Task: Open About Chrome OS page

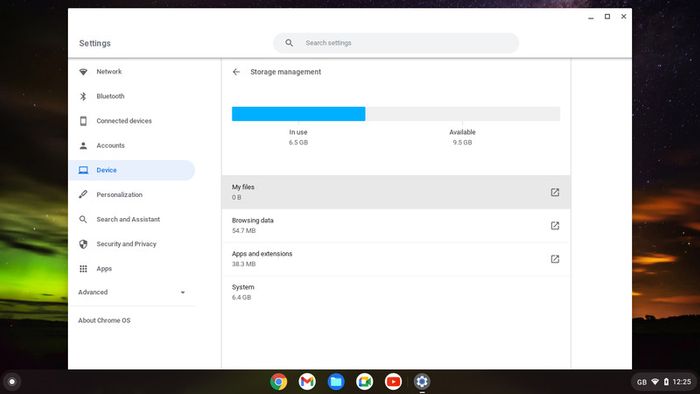Action: click(x=104, y=320)
